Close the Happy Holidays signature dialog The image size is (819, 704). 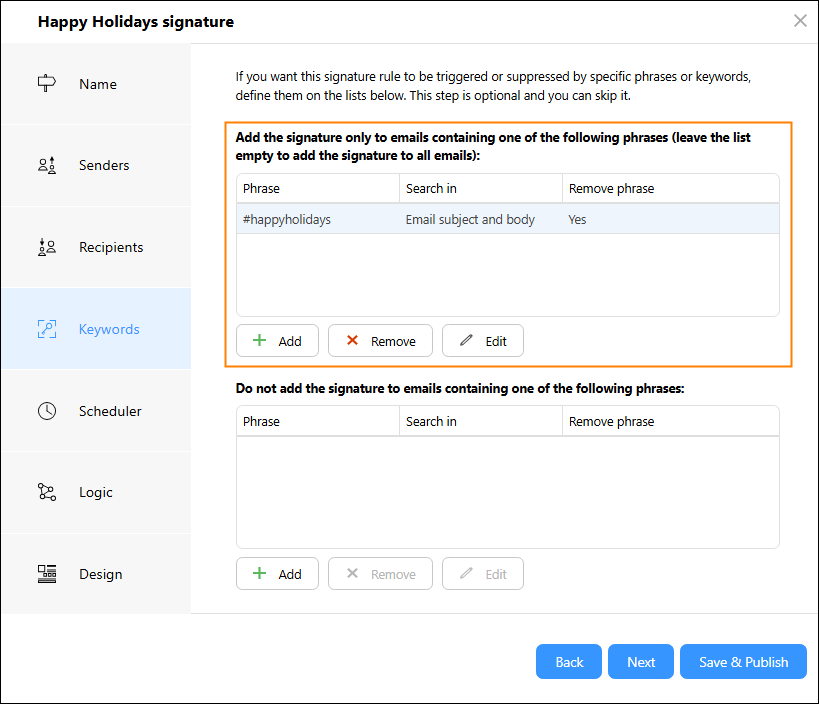coord(800,21)
